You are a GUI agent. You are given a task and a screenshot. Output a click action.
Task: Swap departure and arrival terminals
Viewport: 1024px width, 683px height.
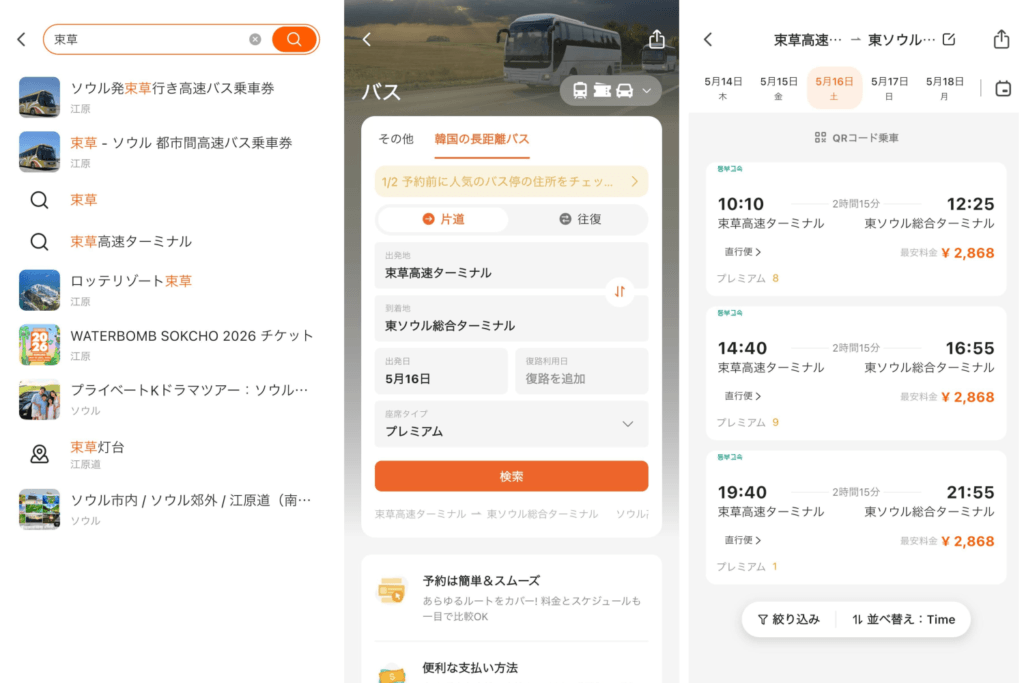pos(619,291)
